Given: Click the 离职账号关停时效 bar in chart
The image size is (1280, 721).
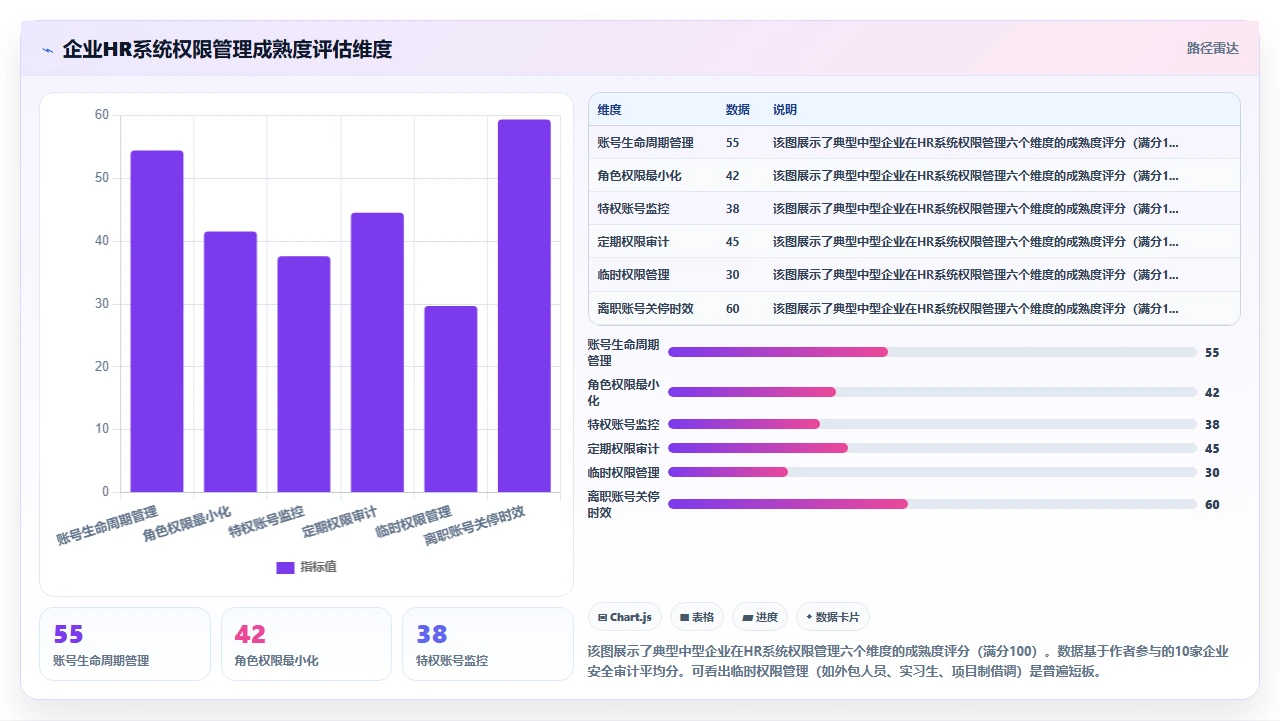Looking at the screenshot, I should 524,306.
